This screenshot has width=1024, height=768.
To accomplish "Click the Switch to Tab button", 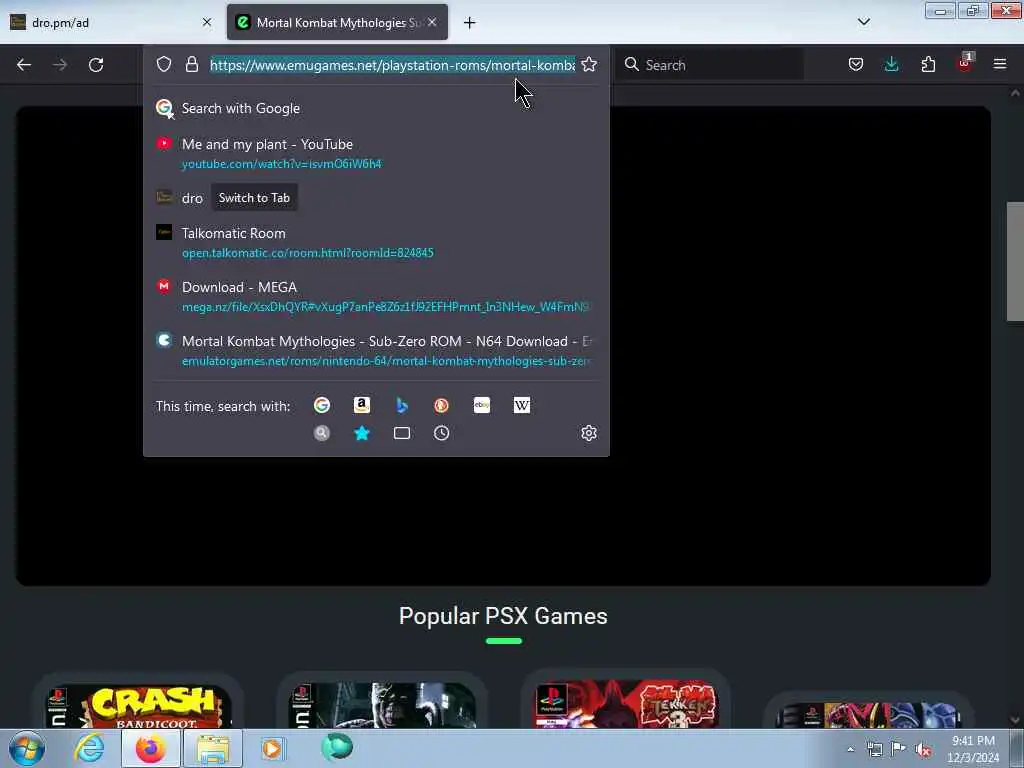I will tap(254, 198).
